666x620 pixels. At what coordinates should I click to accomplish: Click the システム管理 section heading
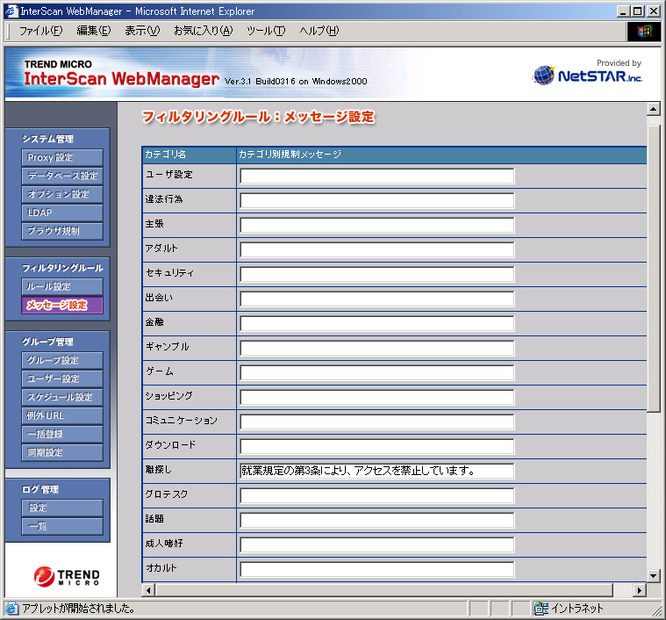[x=48, y=139]
